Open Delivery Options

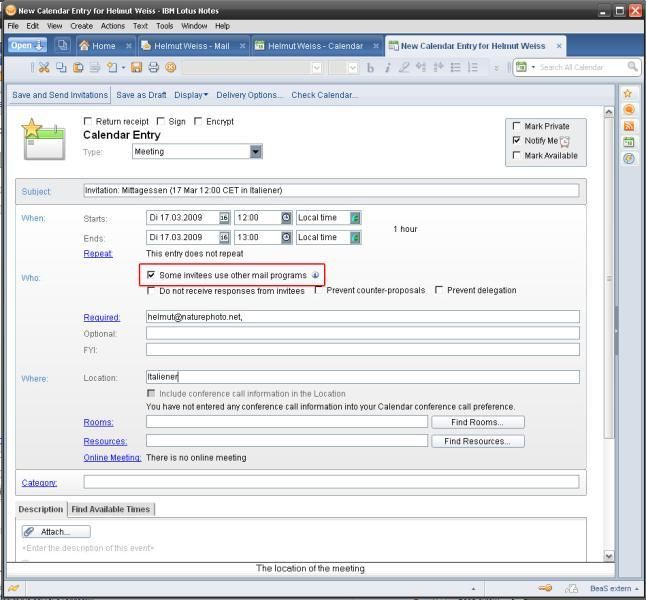pos(250,95)
